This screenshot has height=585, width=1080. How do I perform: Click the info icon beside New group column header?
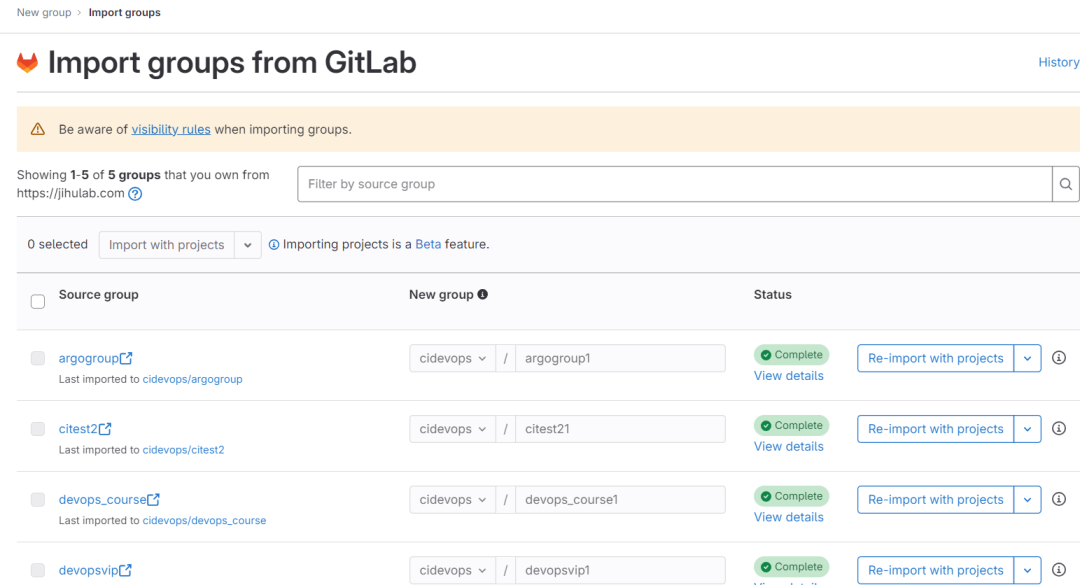(484, 294)
